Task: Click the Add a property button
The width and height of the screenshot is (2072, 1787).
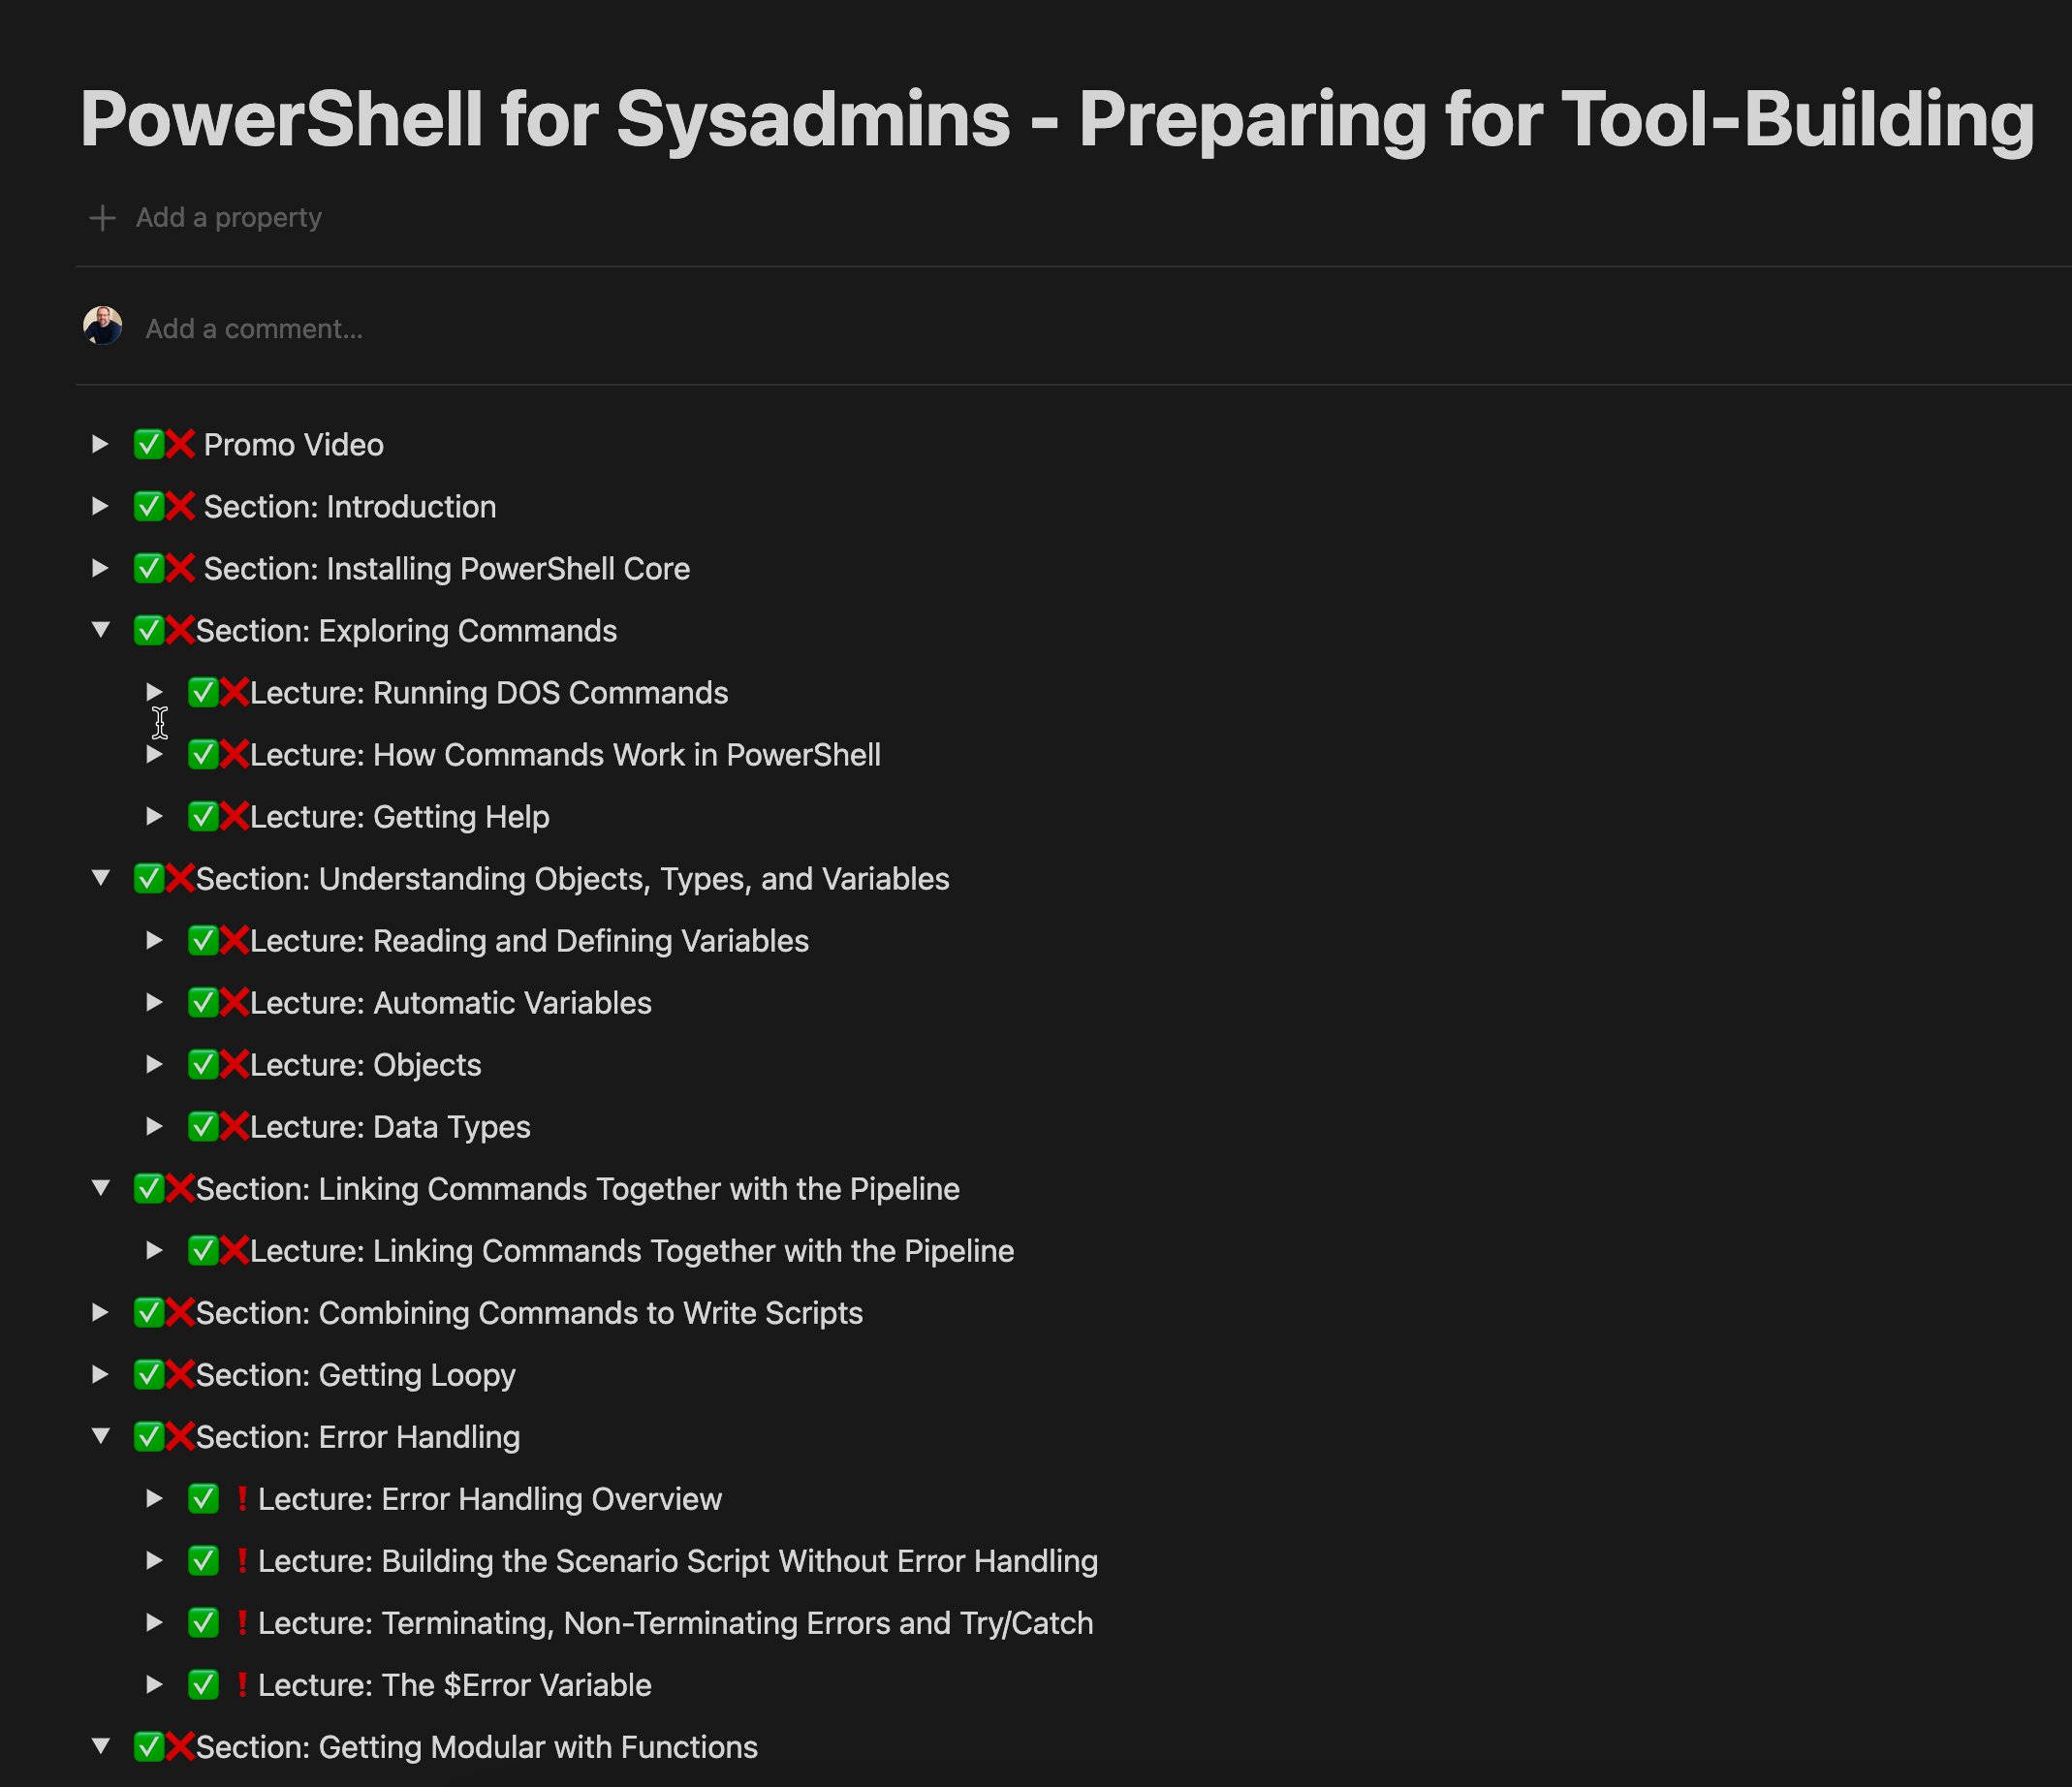Action: click(228, 218)
